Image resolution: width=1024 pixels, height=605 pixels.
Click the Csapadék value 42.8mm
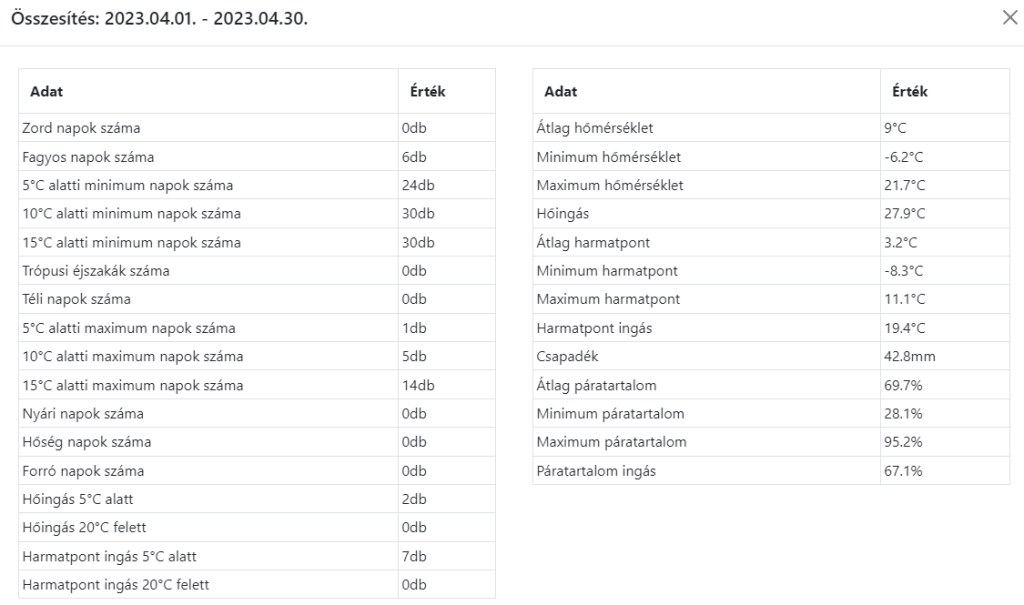click(x=908, y=357)
